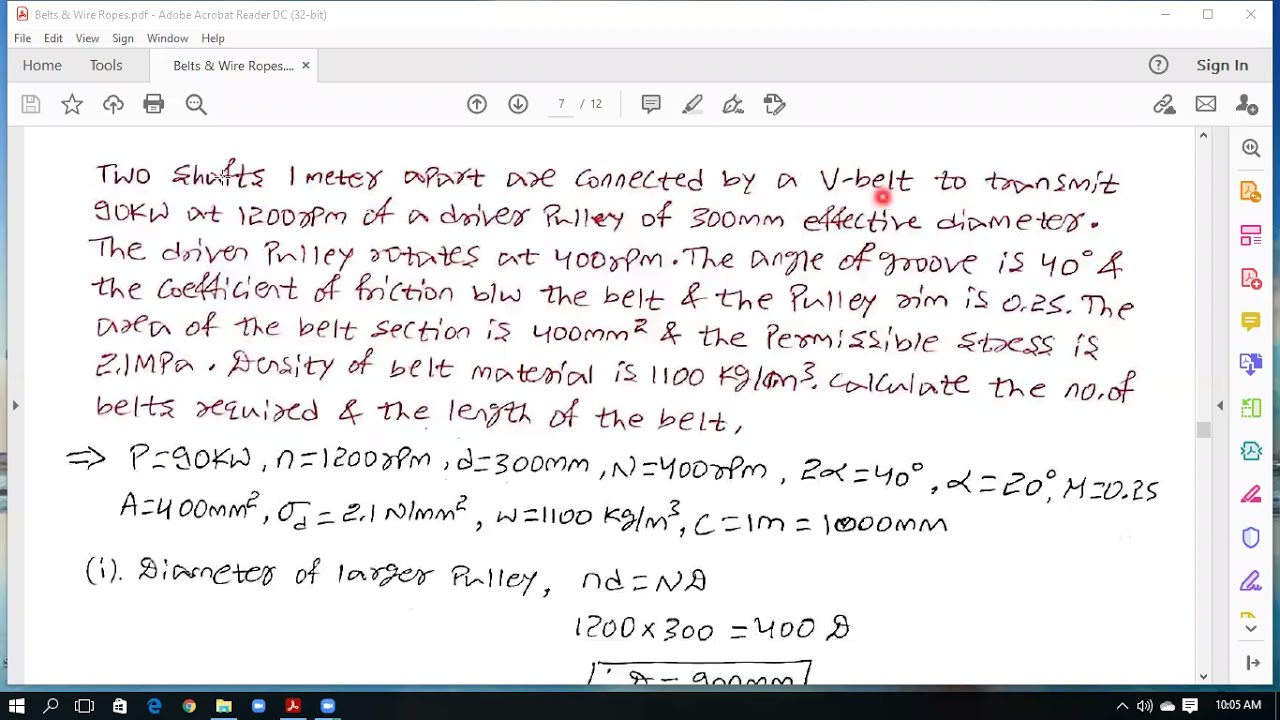Launch Microsoft Edge from taskbar
This screenshot has height=720, width=1280.
tap(154, 706)
